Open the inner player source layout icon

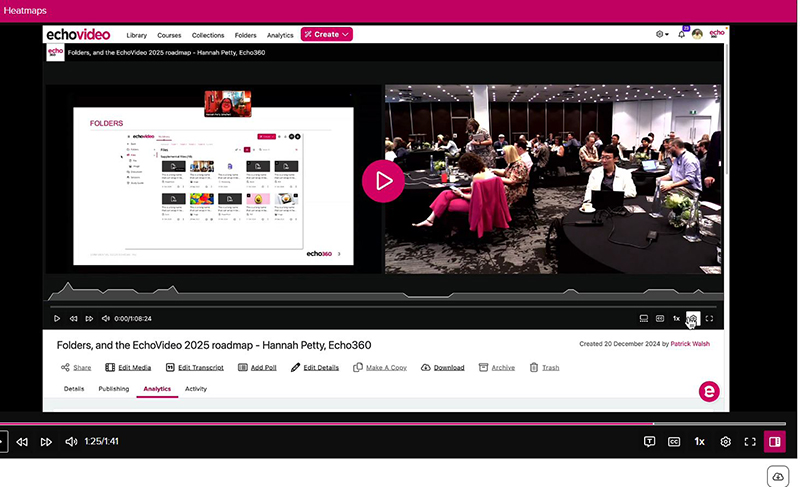click(x=644, y=318)
